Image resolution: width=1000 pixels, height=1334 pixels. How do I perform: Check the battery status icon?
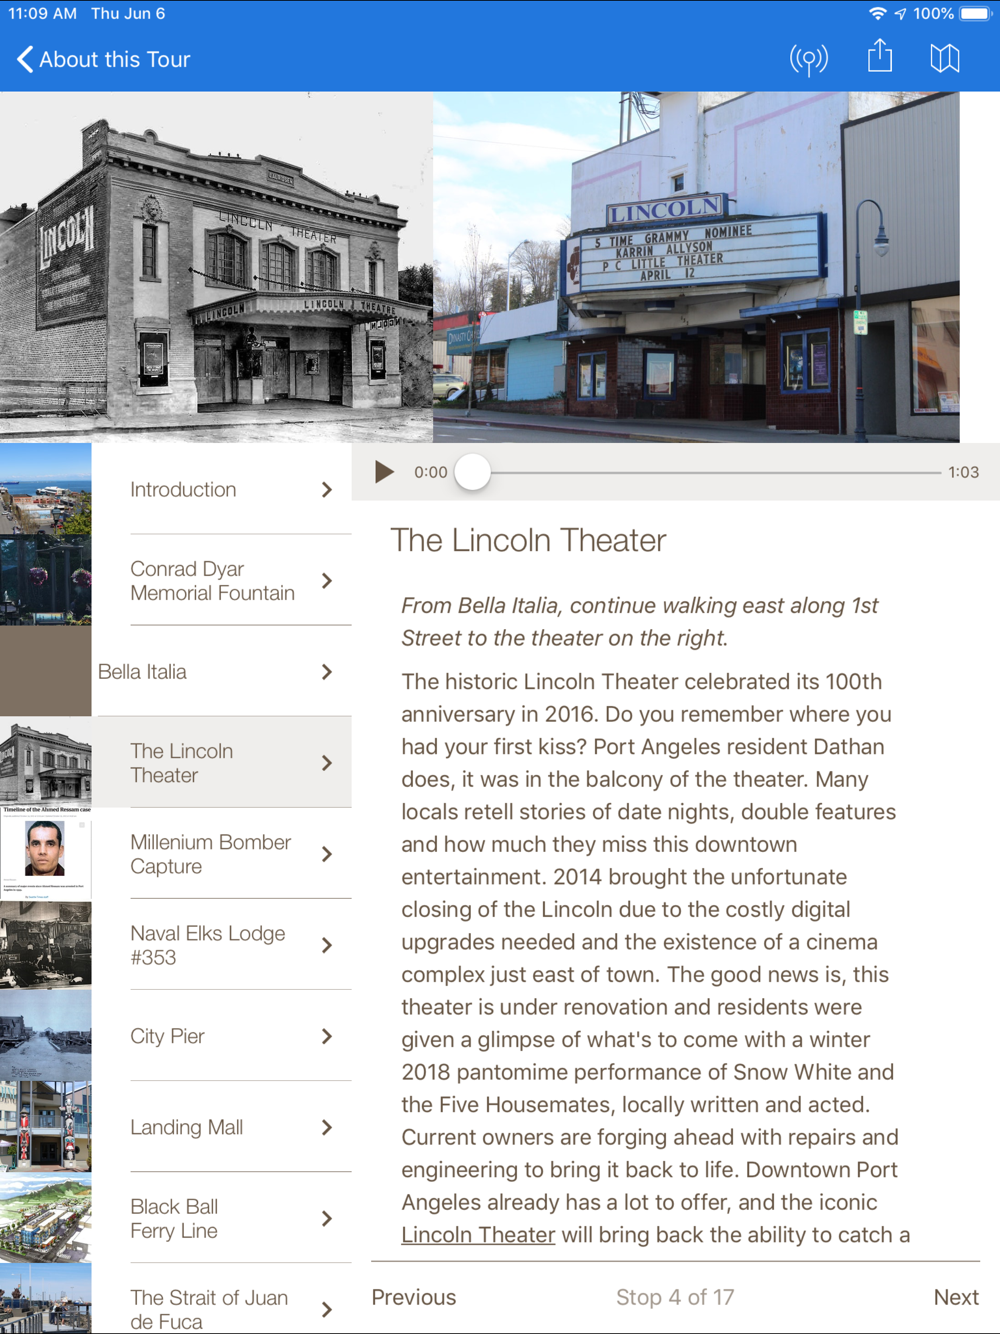click(x=975, y=14)
